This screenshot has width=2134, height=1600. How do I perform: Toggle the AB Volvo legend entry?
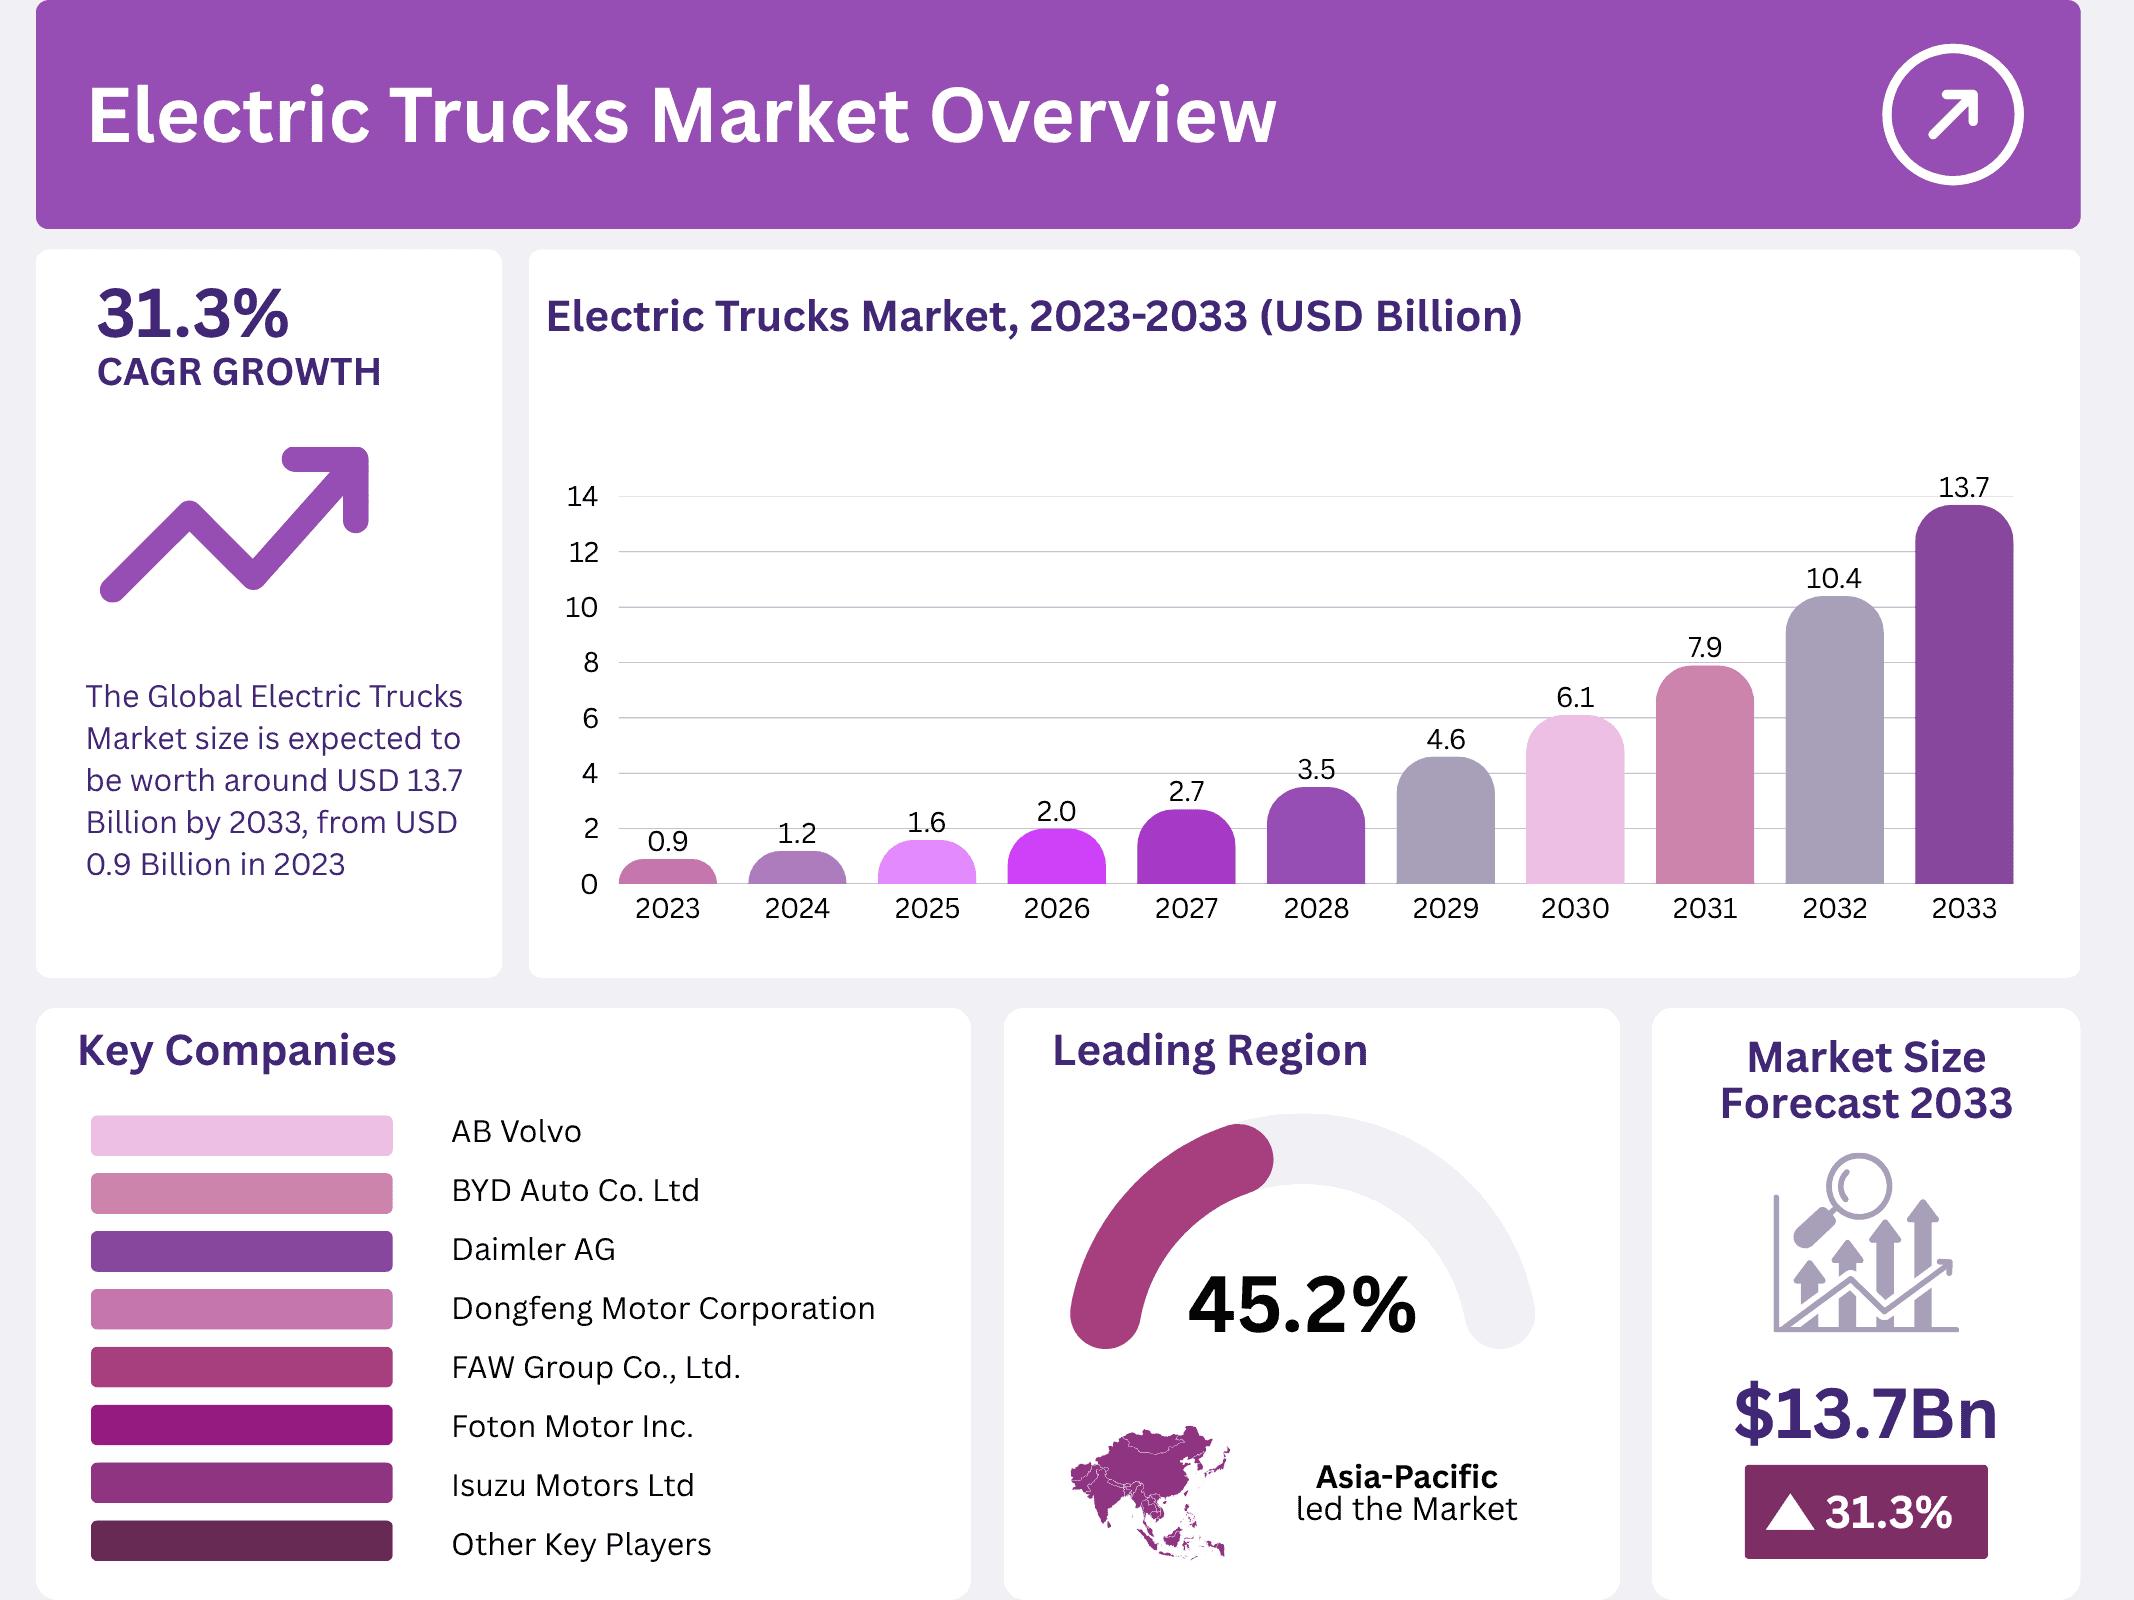(x=516, y=1131)
